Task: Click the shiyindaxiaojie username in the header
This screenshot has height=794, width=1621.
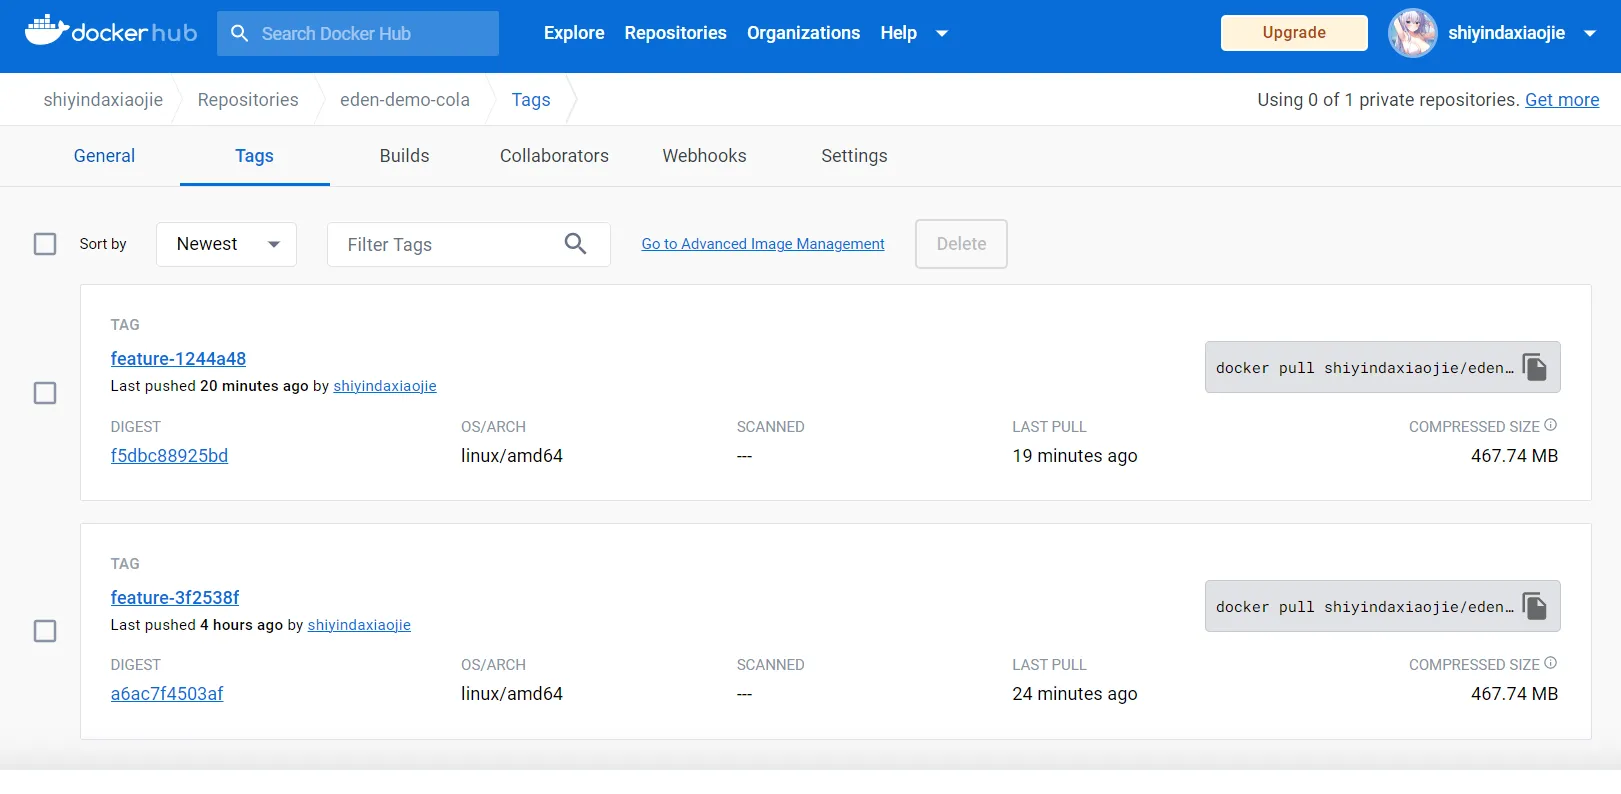Action: click(1506, 33)
